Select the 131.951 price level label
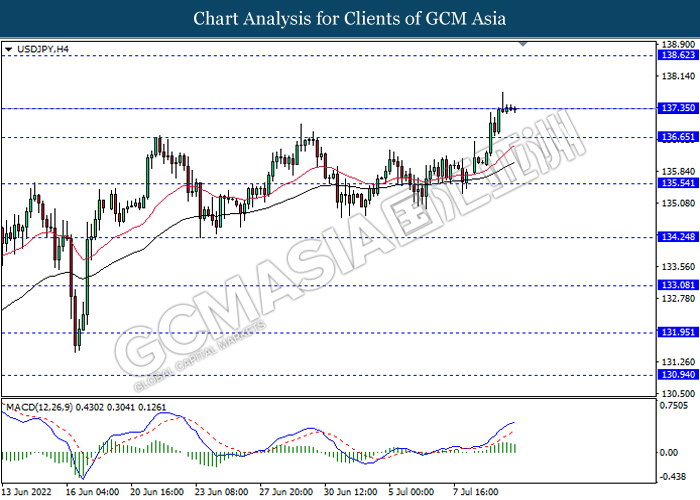The image size is (700, 500). tap(678, 332)
